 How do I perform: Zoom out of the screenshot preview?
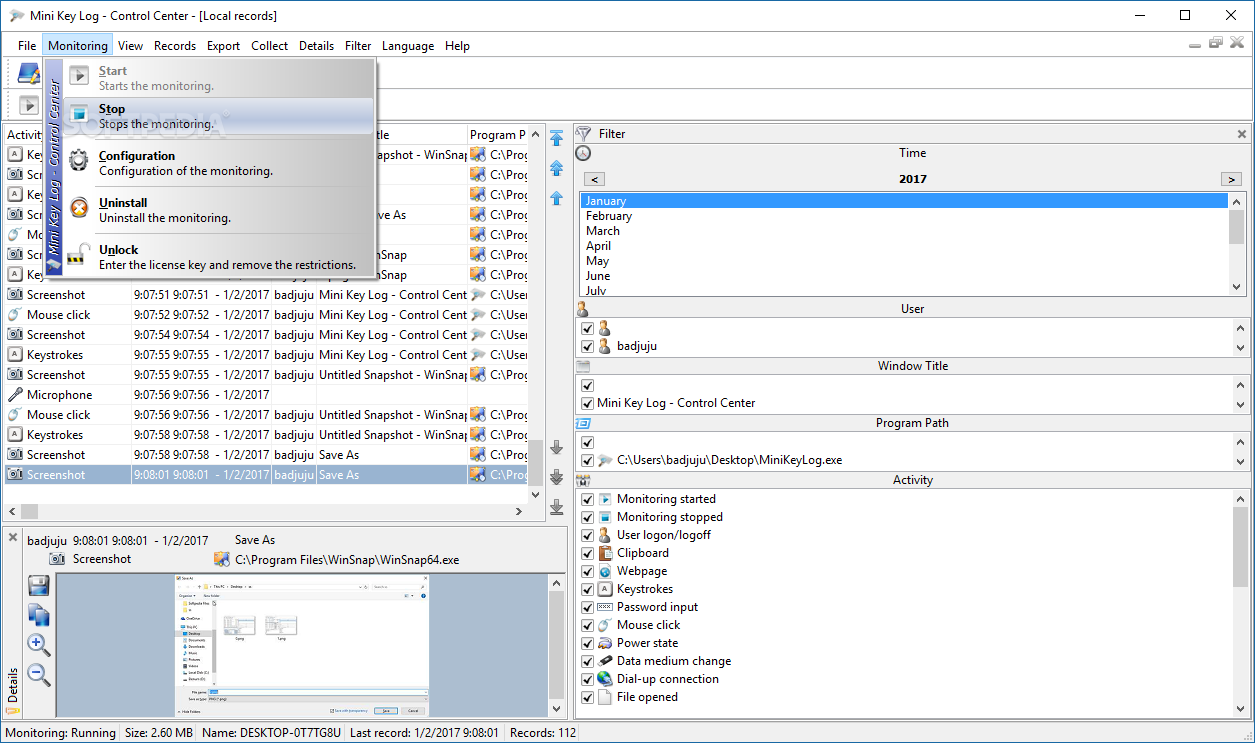point(39,674)
